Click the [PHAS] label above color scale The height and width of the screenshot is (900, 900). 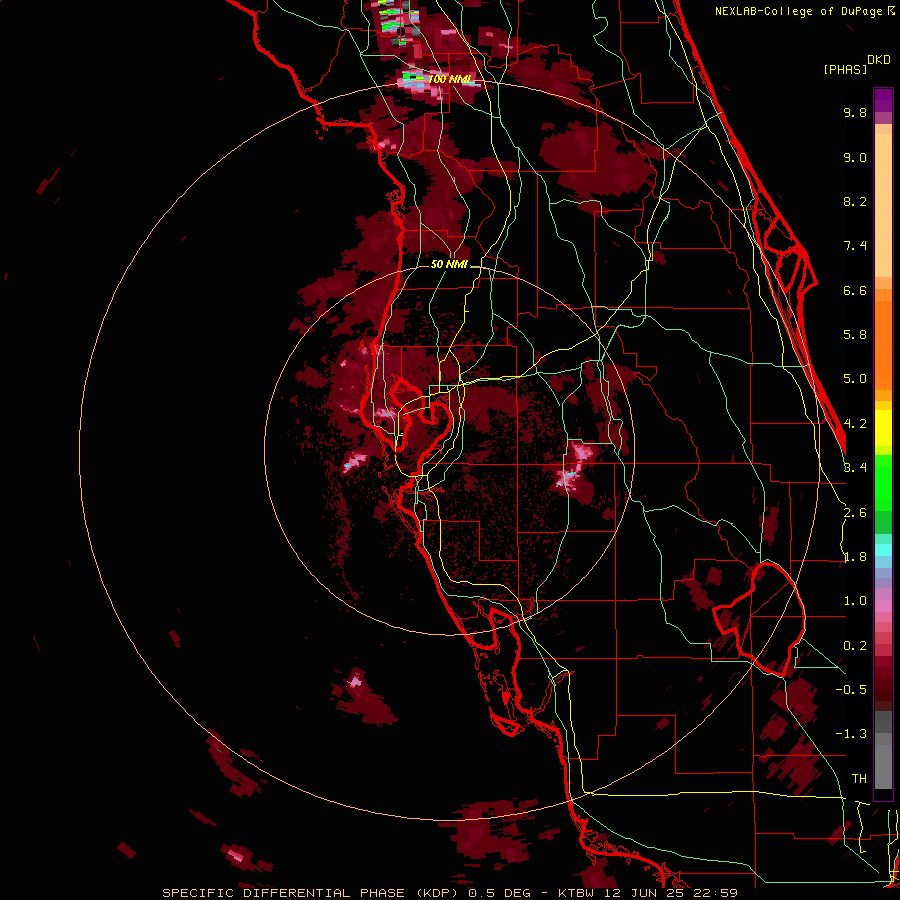pos(845,69)
